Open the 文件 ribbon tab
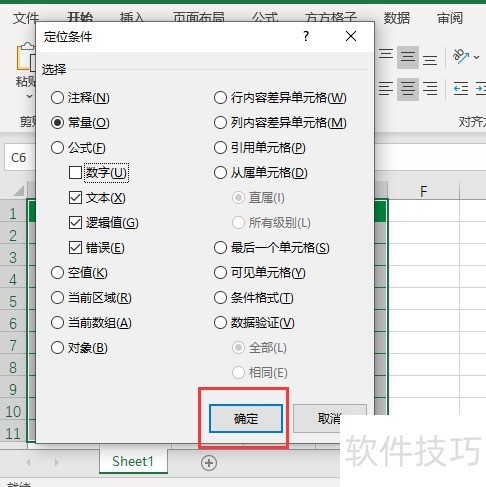Viewport: 486px width, 487px height. [x=26, y=17]
